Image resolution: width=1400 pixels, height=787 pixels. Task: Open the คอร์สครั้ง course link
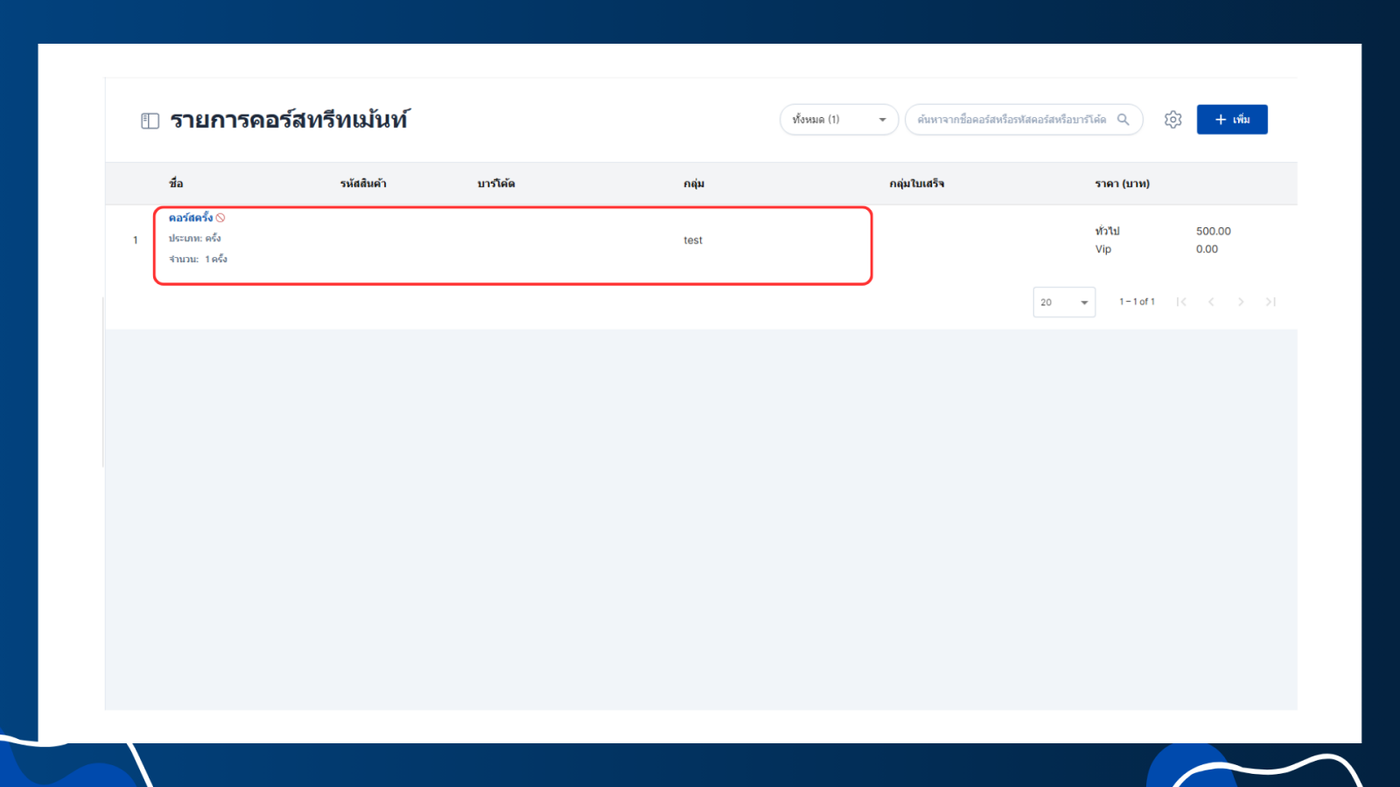point(190,217)
